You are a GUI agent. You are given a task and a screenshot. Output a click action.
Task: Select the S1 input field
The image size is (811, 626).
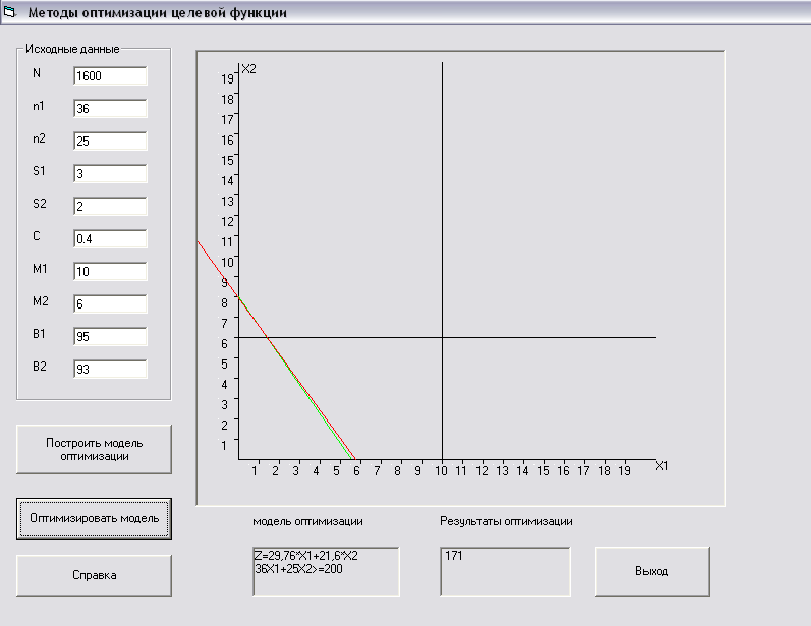coord(110,174)
